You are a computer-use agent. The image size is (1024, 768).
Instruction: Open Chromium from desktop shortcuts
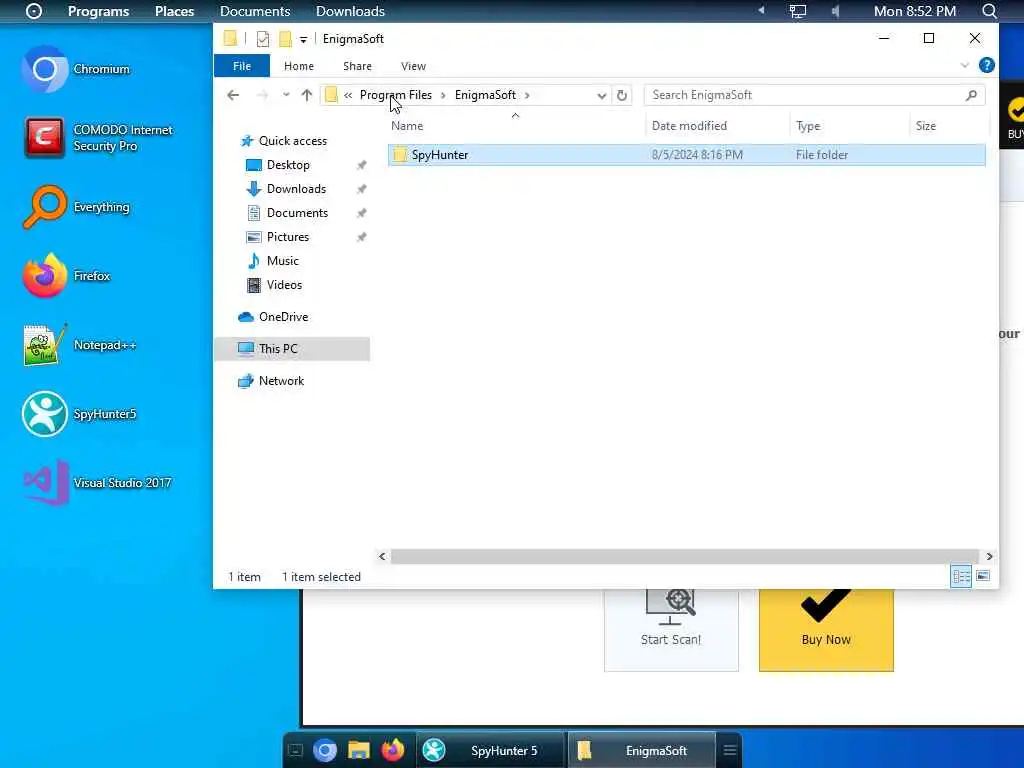pos(44,69)
